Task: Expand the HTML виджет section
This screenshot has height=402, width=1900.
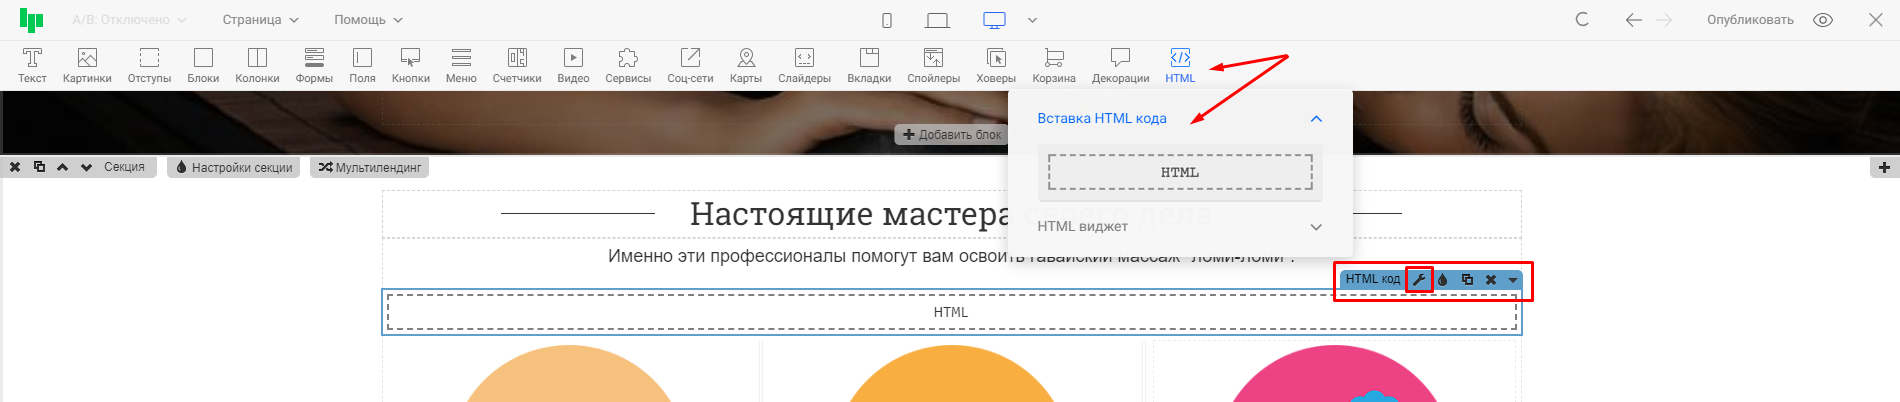Action: point(1316,227)
